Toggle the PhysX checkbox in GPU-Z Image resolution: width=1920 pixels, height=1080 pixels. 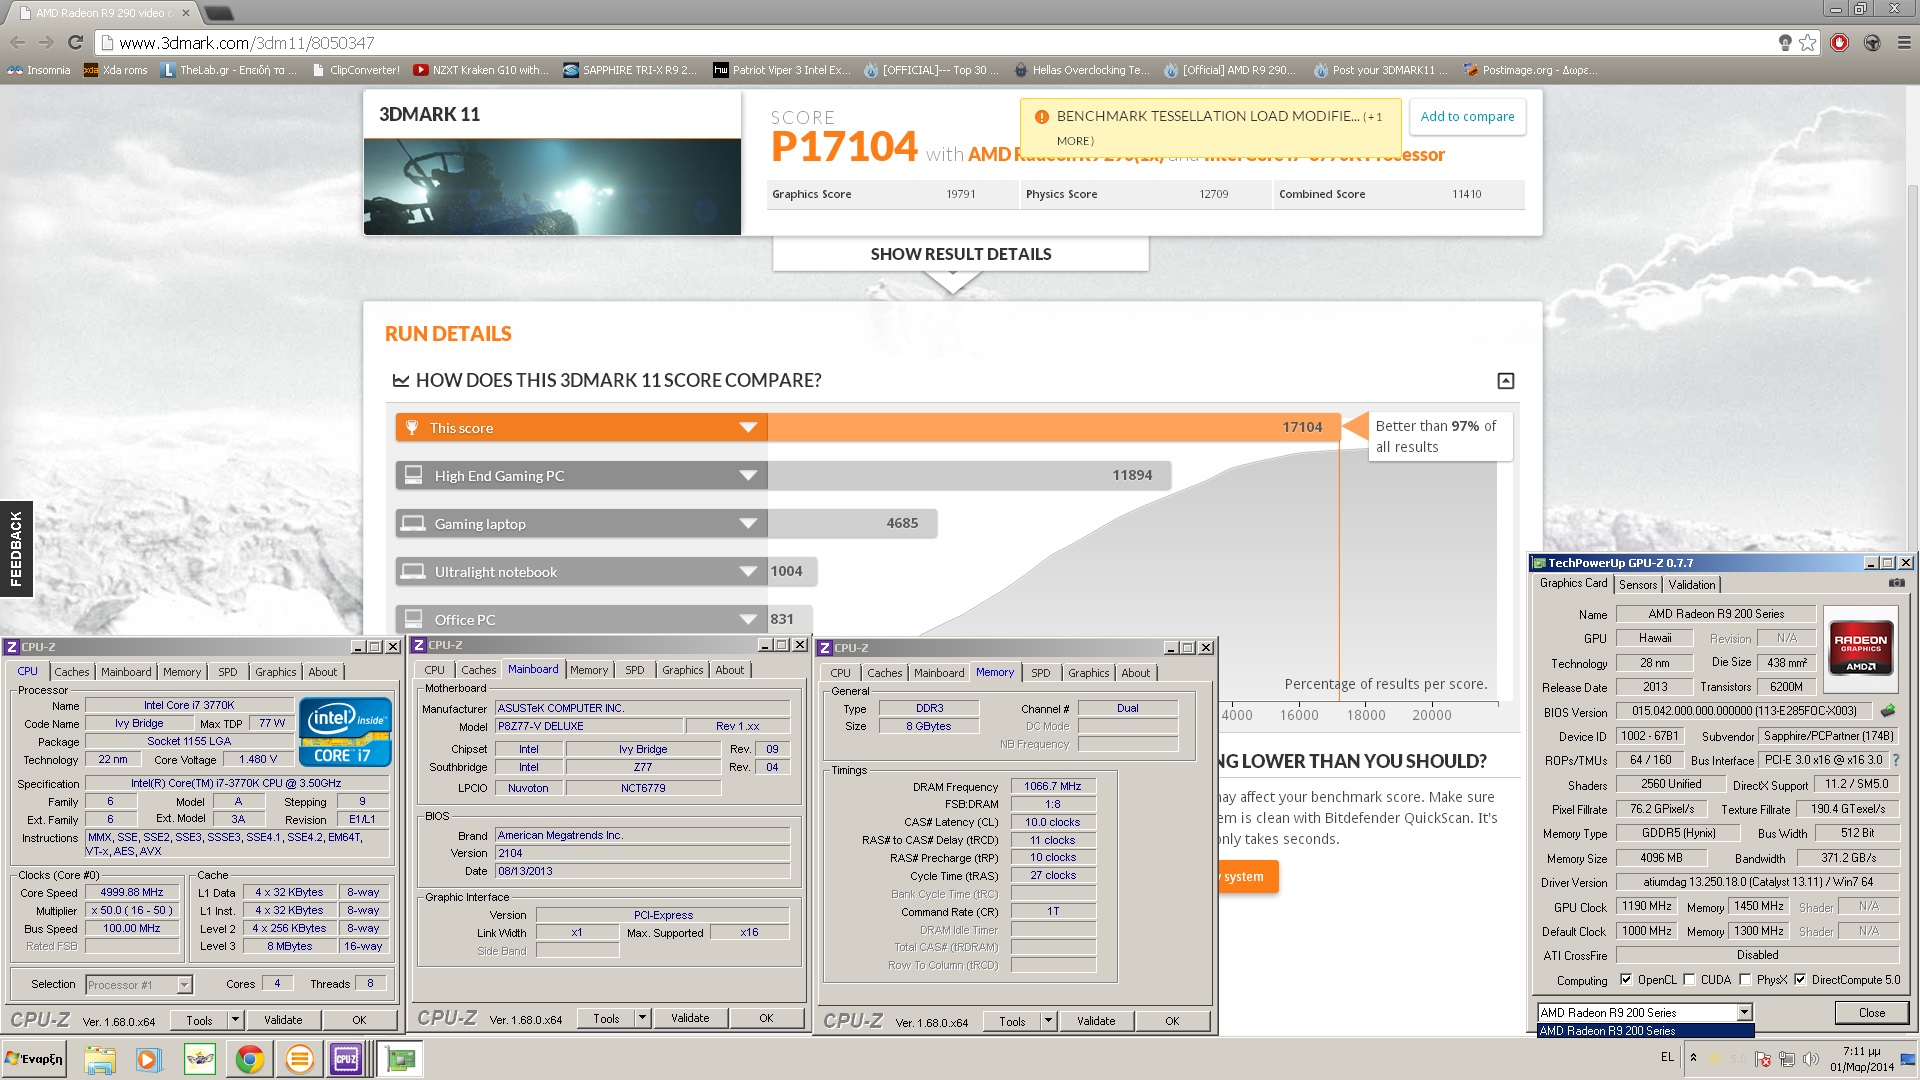coord(1746,980)
